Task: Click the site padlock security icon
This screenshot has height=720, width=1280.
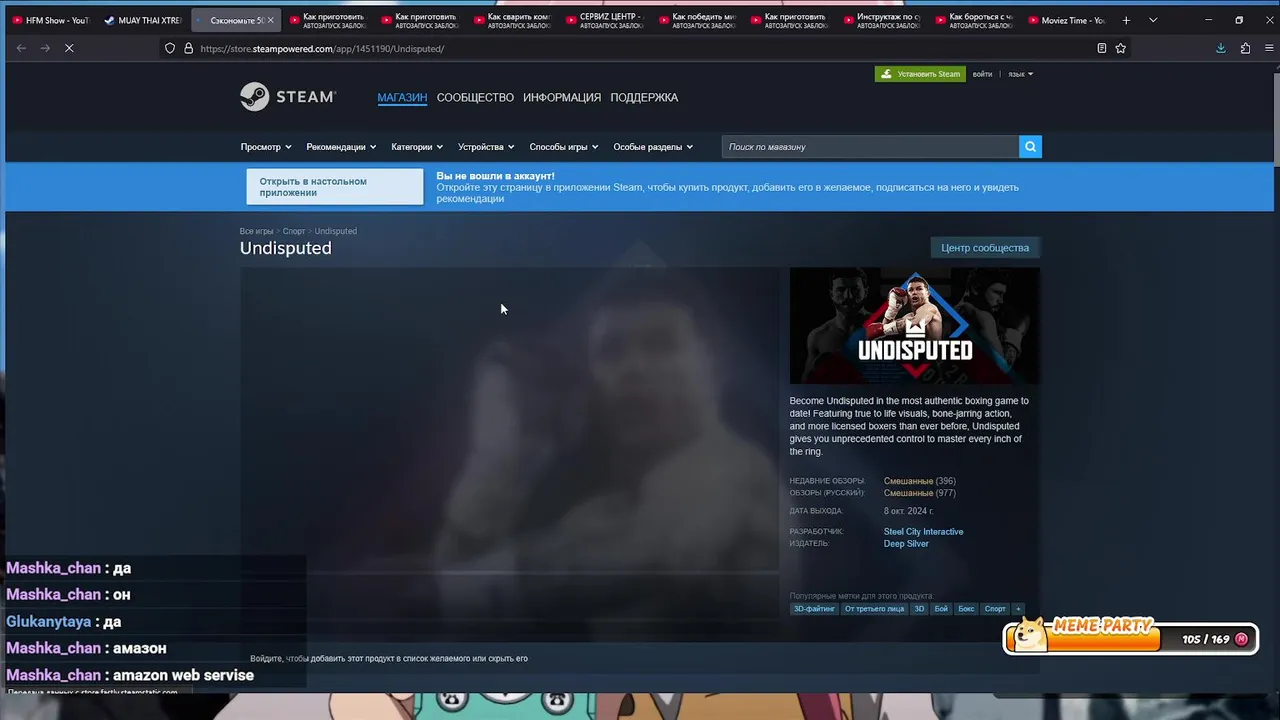Action: coord(188,48)
